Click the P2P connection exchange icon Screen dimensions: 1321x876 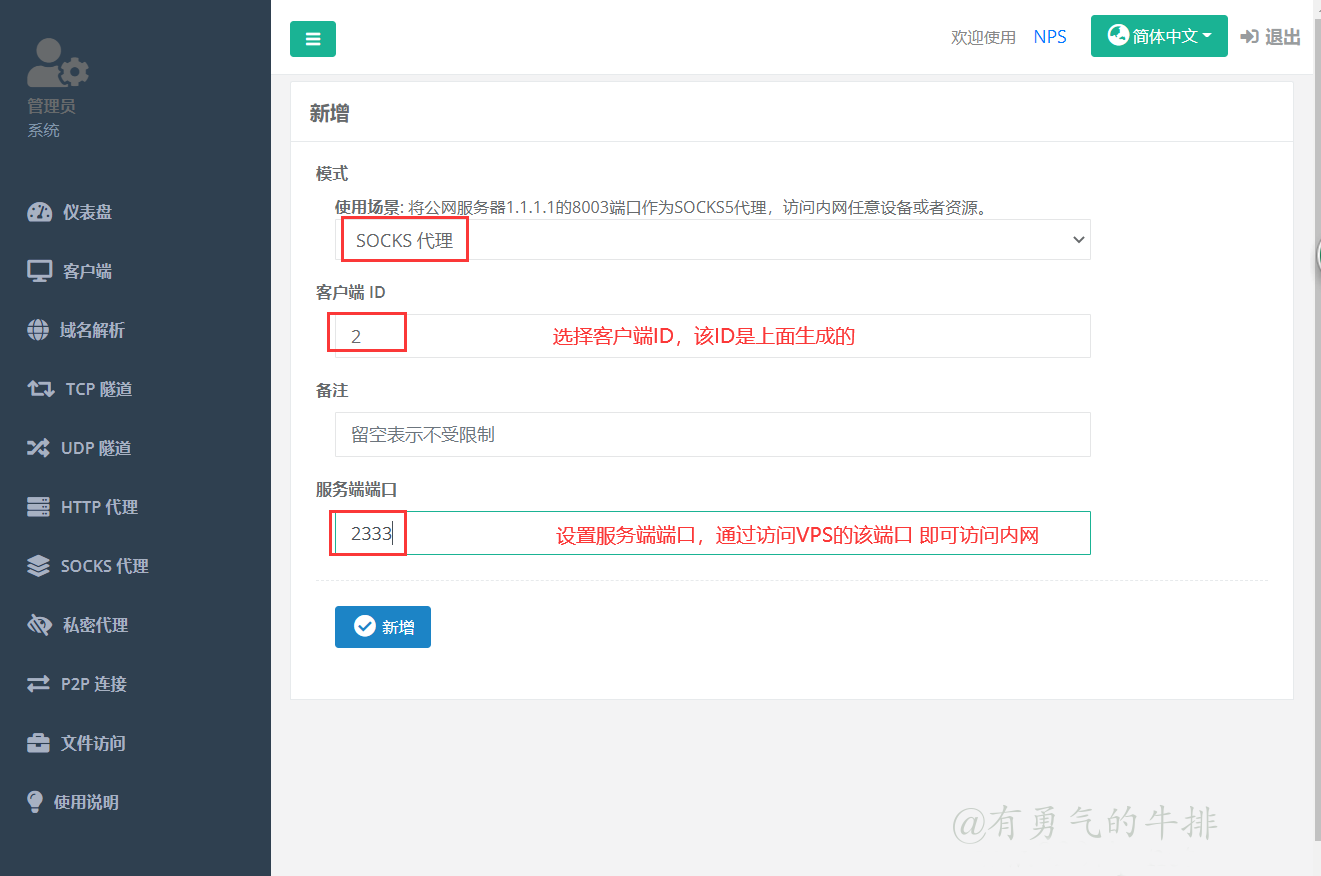(x=38, y=684)
